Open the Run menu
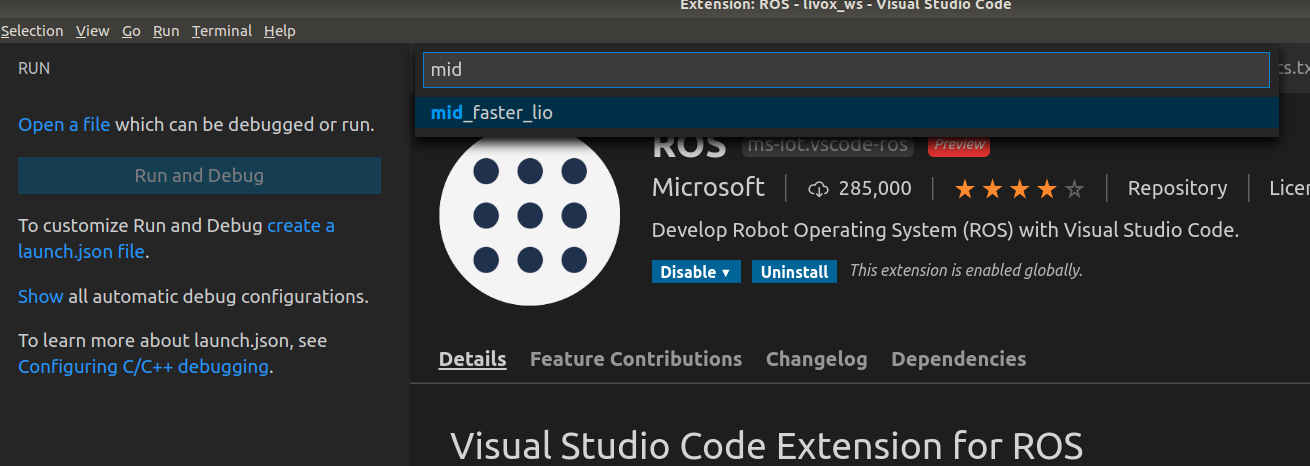The image size is (1310, 466). coord(166,31)
